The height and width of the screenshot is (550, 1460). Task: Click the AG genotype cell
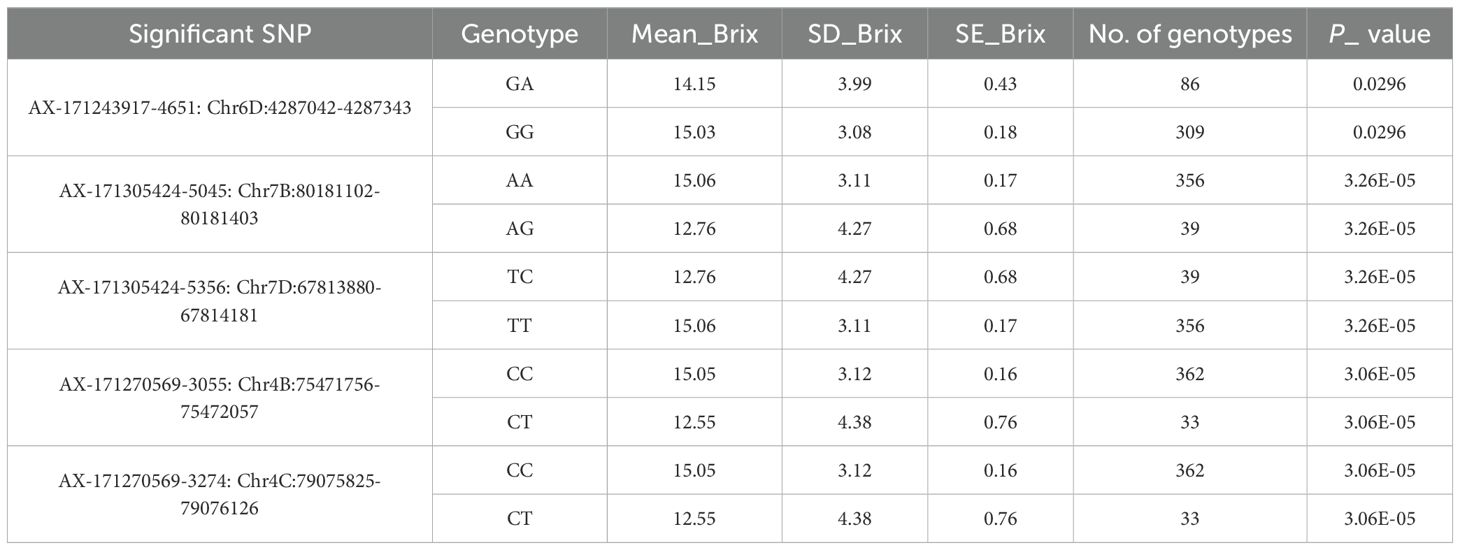519,228
